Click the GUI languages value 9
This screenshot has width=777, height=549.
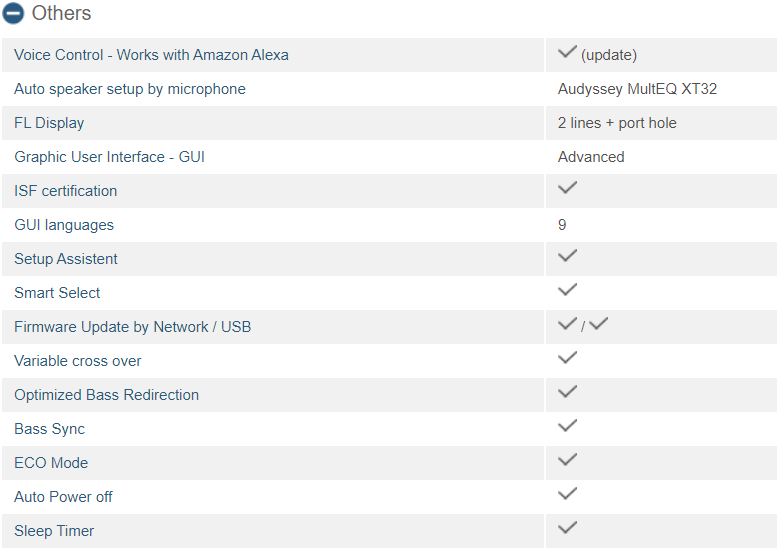coord(562,225)
